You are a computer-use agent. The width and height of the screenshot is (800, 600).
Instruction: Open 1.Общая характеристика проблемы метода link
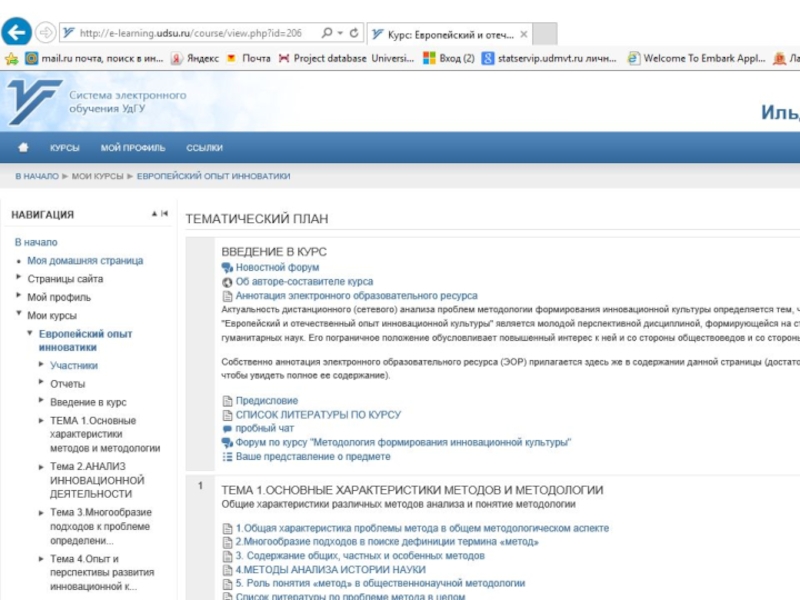click(x=422, y=528)
